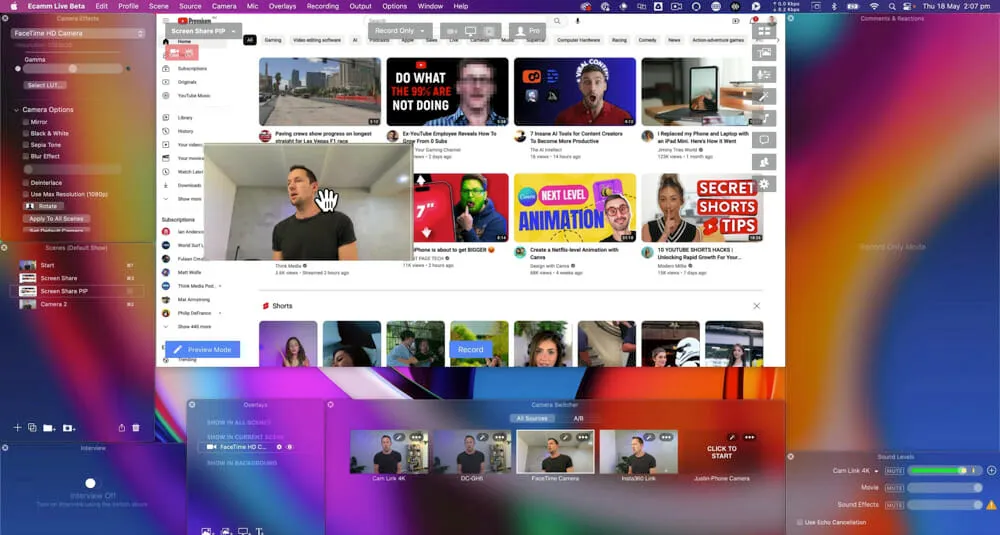Delete scene using the trash icon
Viewport: 1000px width, 535px height.
coord(136,428)
